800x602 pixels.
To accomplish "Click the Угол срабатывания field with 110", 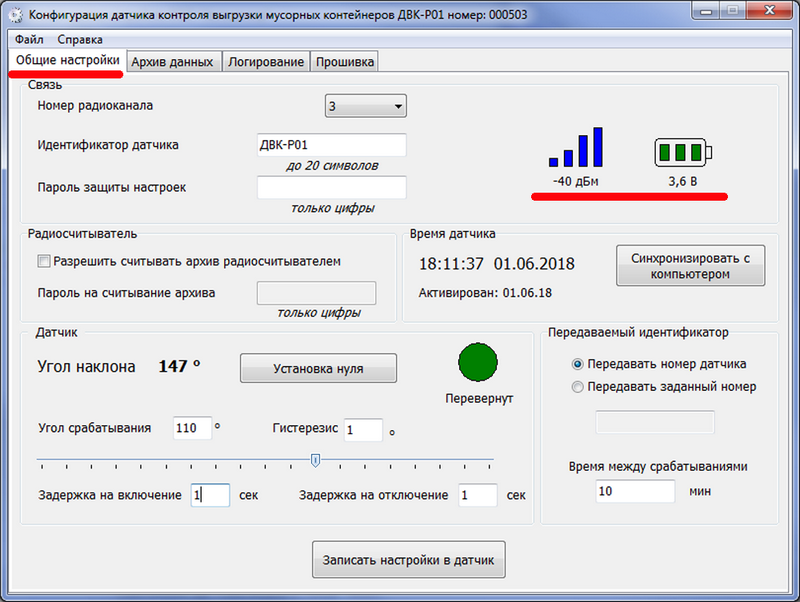I will pyautogui.click(x=192, y=428).
